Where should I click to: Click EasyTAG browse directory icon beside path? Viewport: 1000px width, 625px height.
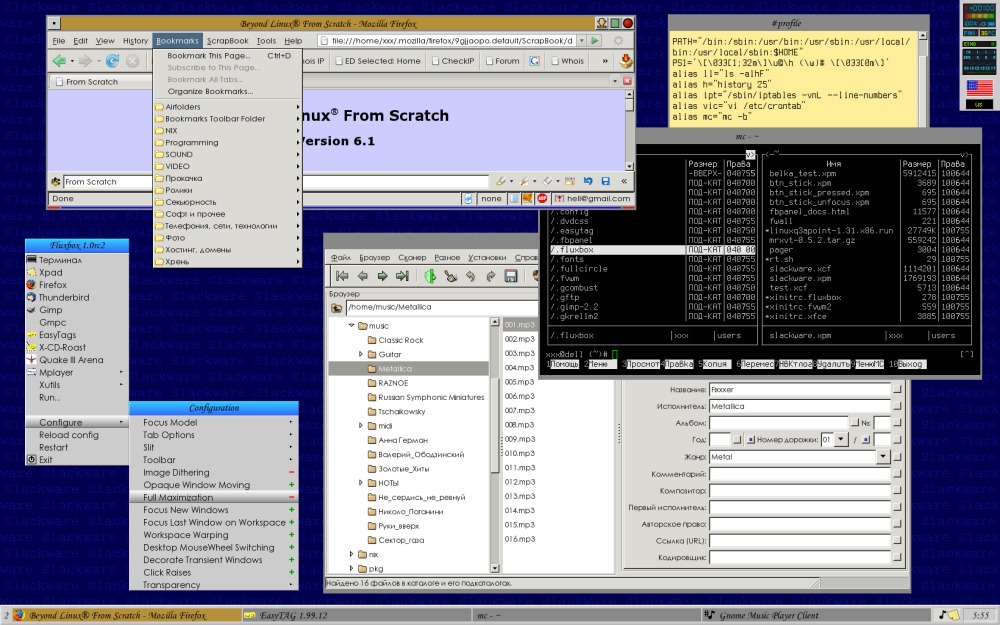click(x=336, y=308)
